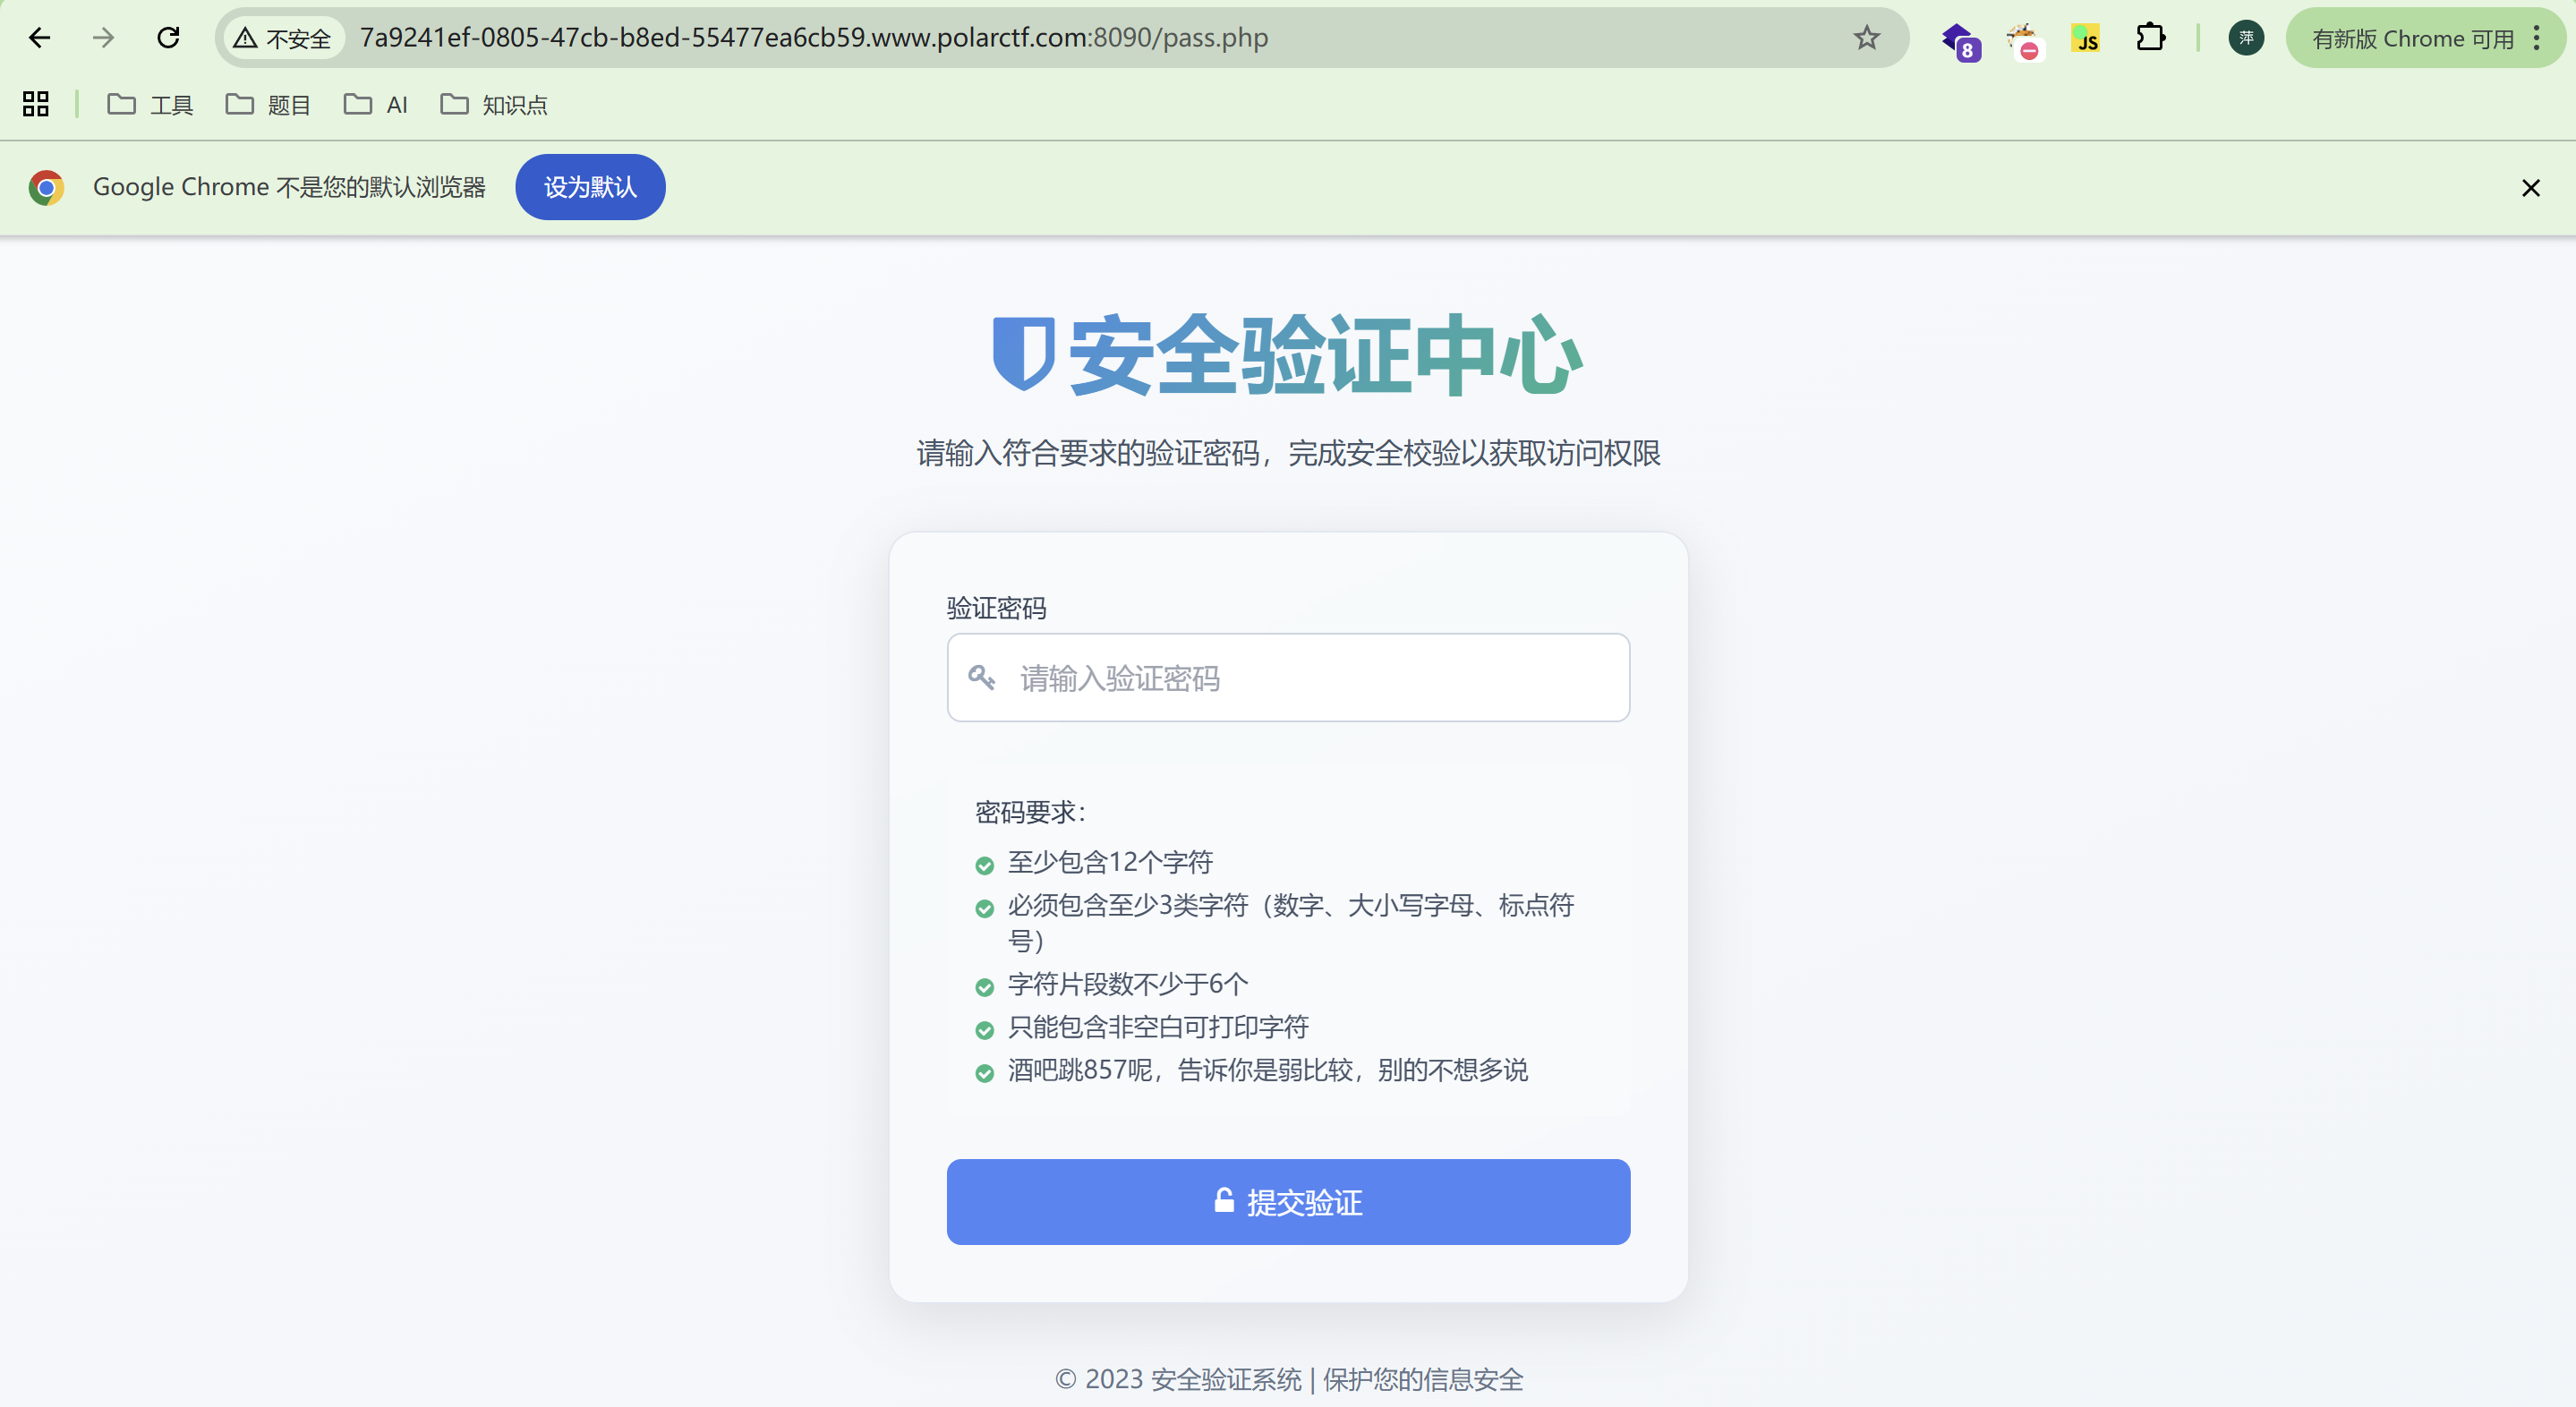This screenshot has height=1407, width=2576.
Task: Open the purple extension with badge 8
Action: point(1959,40)
